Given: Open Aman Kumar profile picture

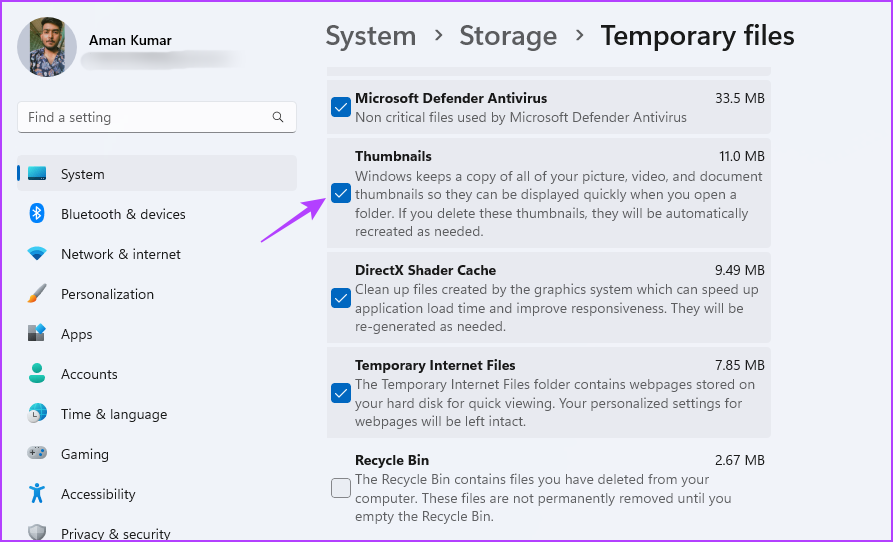Looking at the screenshot, I should pyautogui.click(x=47, y=47).
